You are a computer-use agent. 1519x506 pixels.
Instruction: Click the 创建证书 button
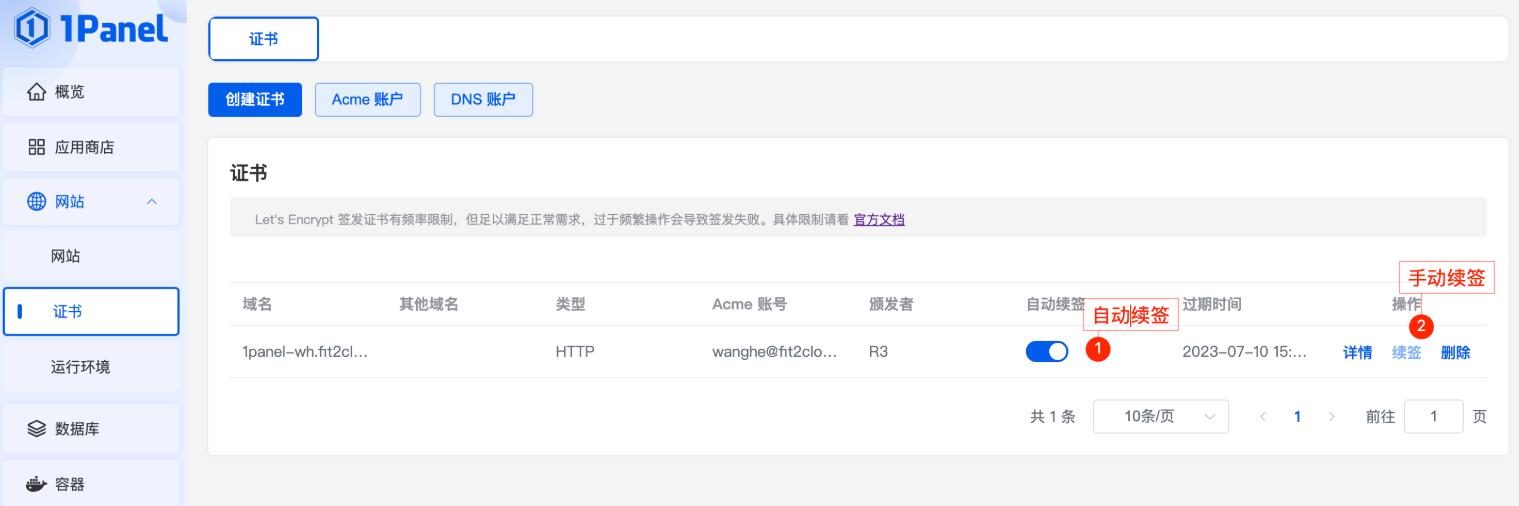(255, 99)
